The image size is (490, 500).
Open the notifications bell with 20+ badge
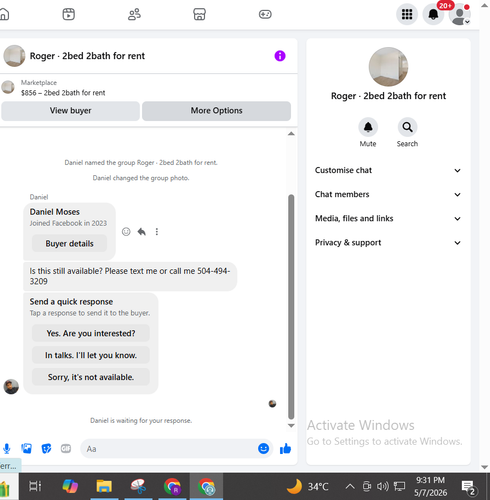(433, 14)
